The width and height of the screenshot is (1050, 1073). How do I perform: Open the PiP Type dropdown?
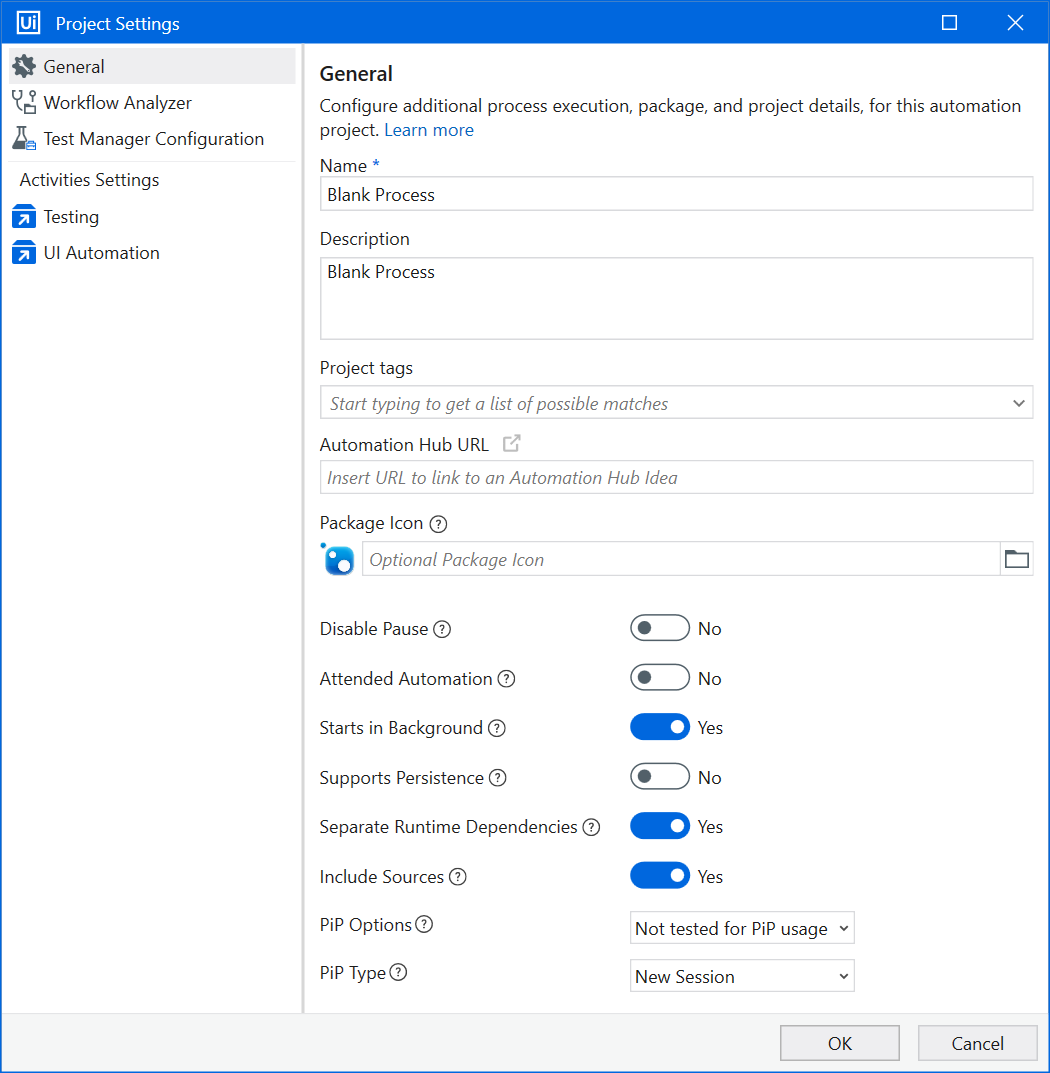click(x=742, y=976)
